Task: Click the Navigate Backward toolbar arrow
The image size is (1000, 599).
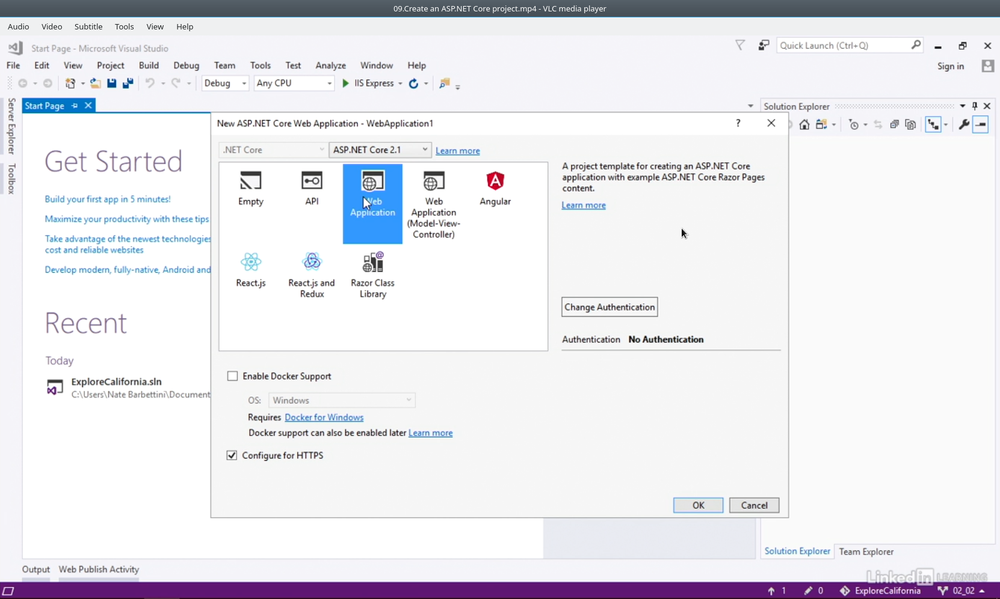Action: point(23,84)
